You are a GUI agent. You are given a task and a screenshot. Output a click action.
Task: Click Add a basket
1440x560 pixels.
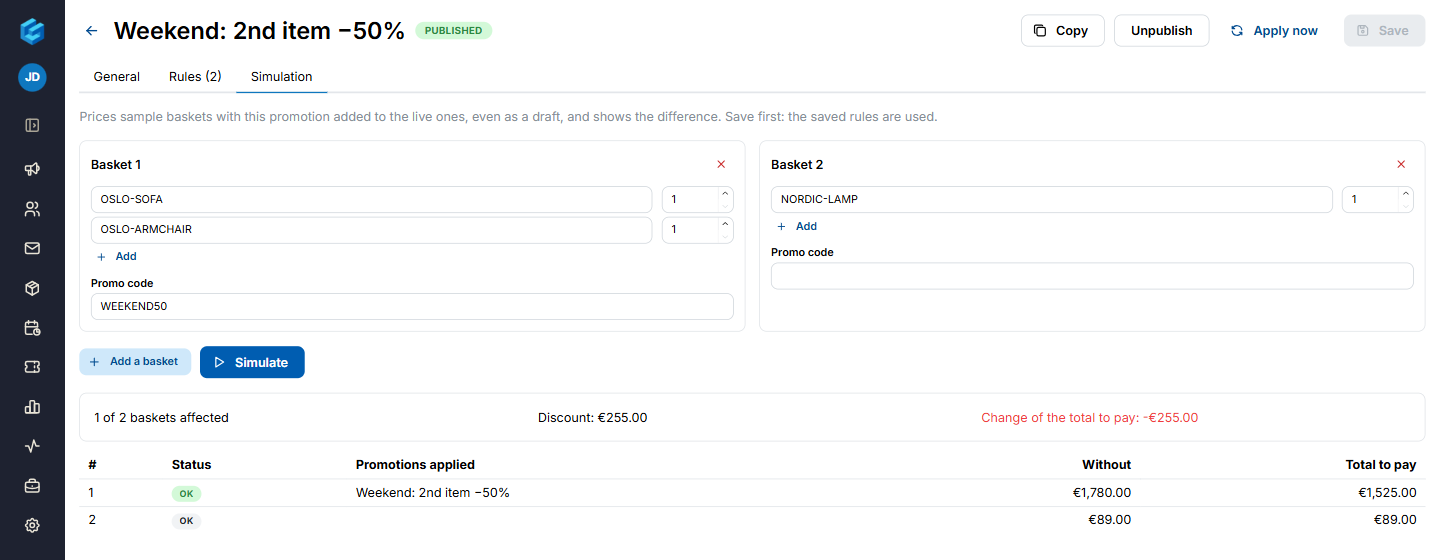pos(135,362)
